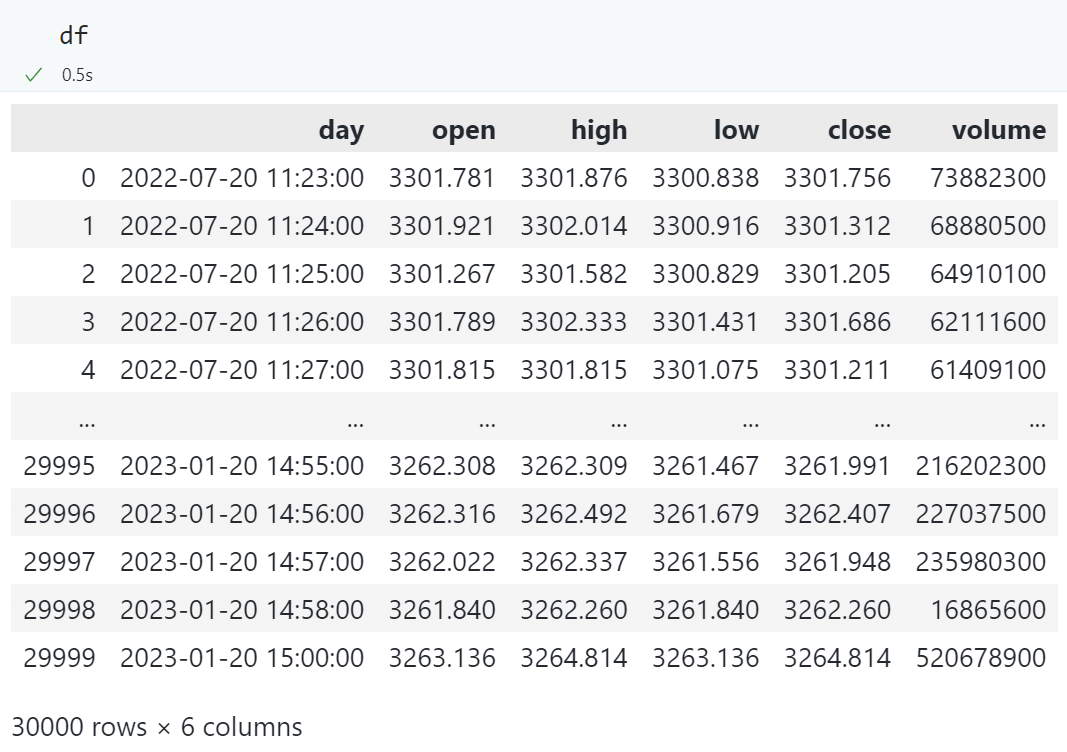Click row index 0
Screen dimensions: 1067x752
[x=88, y=178]
